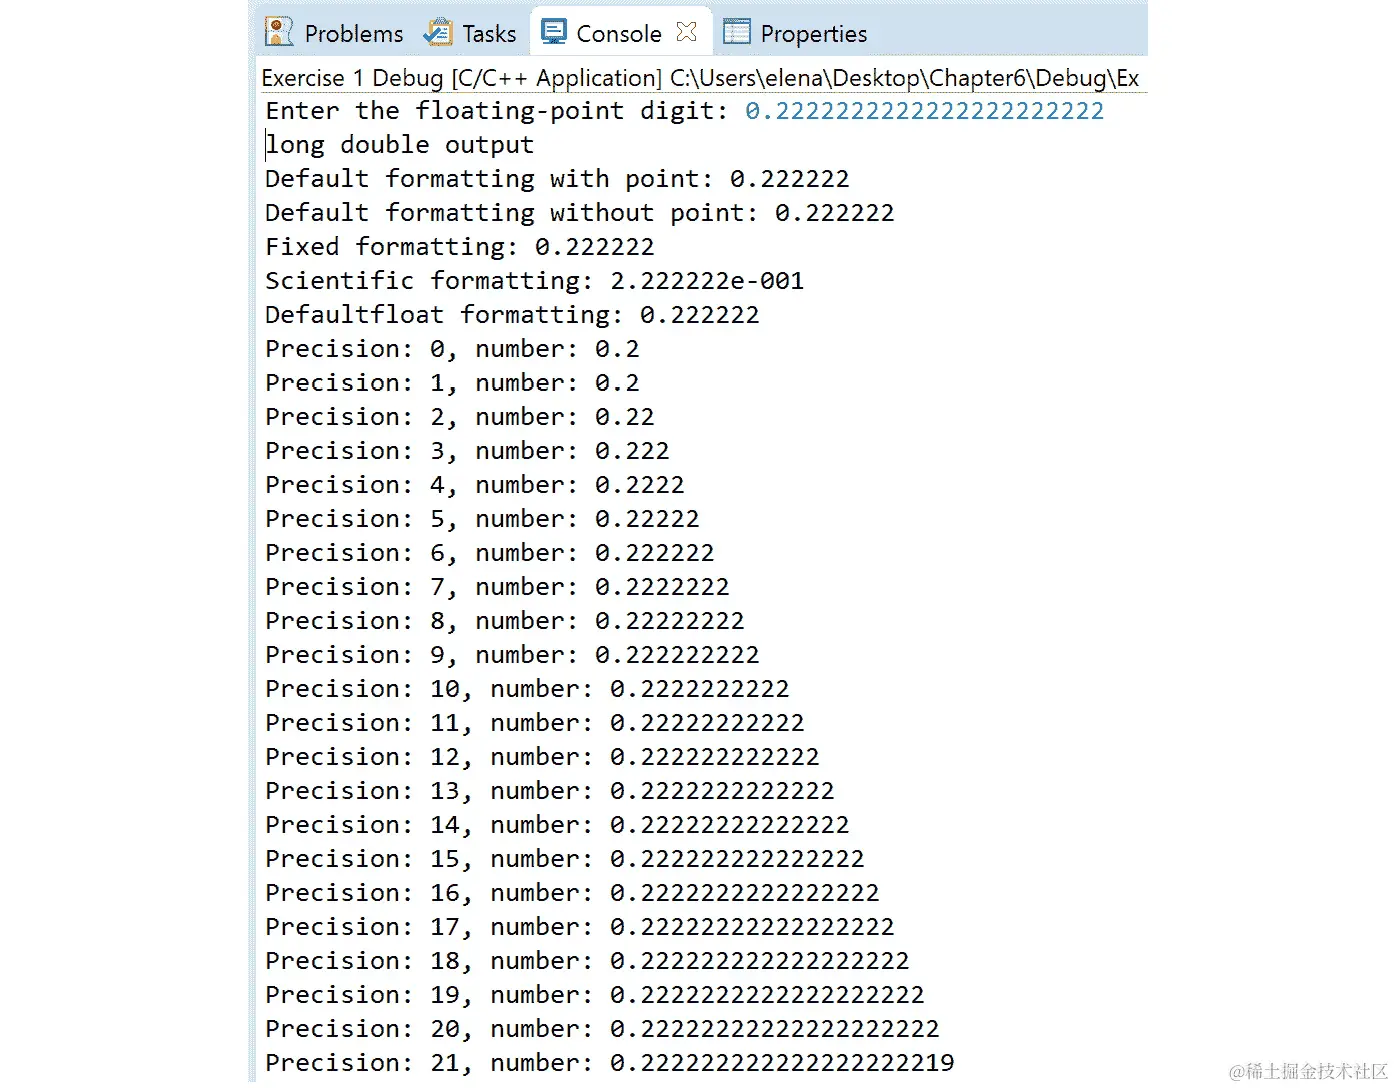Image resolution: width=1395 pixels, height=1088 pixels.
Task: Click the 'Precision: 6' output line
Action: 490,553
